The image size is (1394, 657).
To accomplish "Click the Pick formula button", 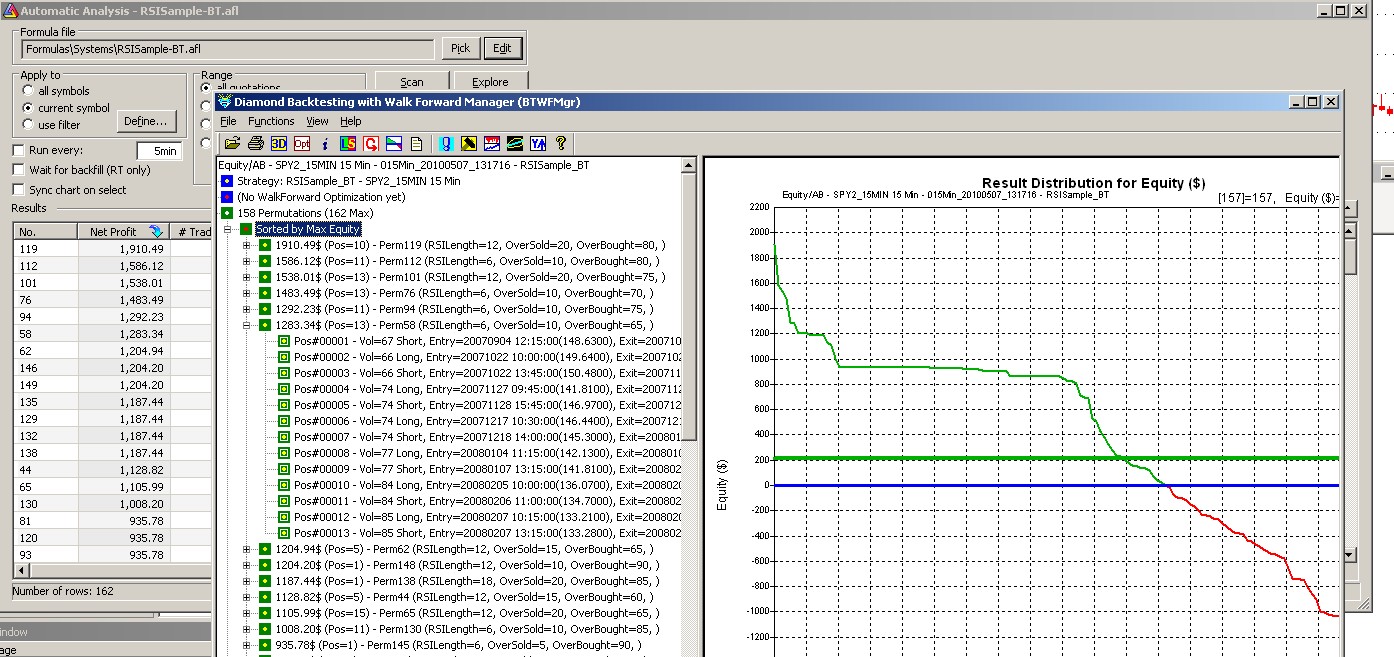I will [x=460, y=48].
